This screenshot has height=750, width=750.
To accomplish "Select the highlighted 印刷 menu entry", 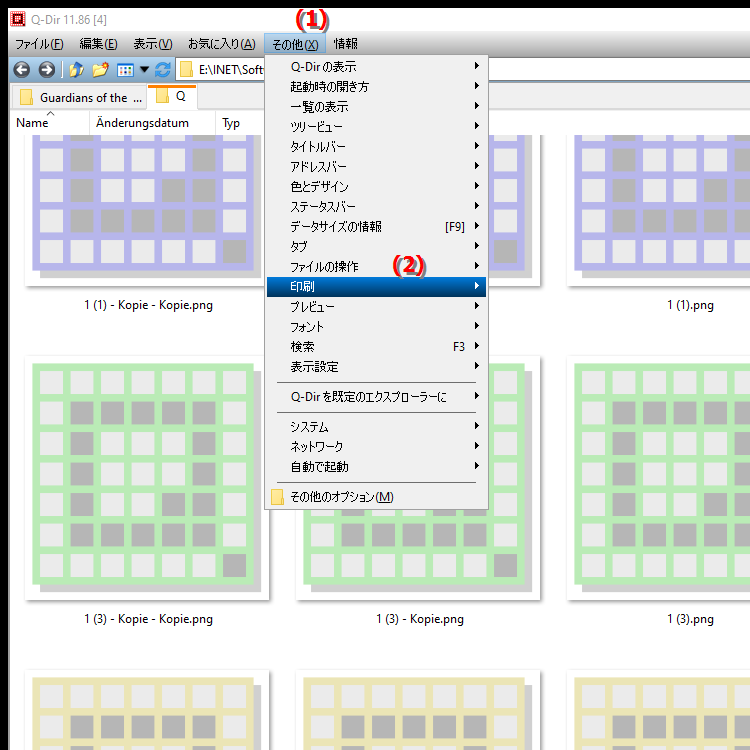I will [376, 287].
